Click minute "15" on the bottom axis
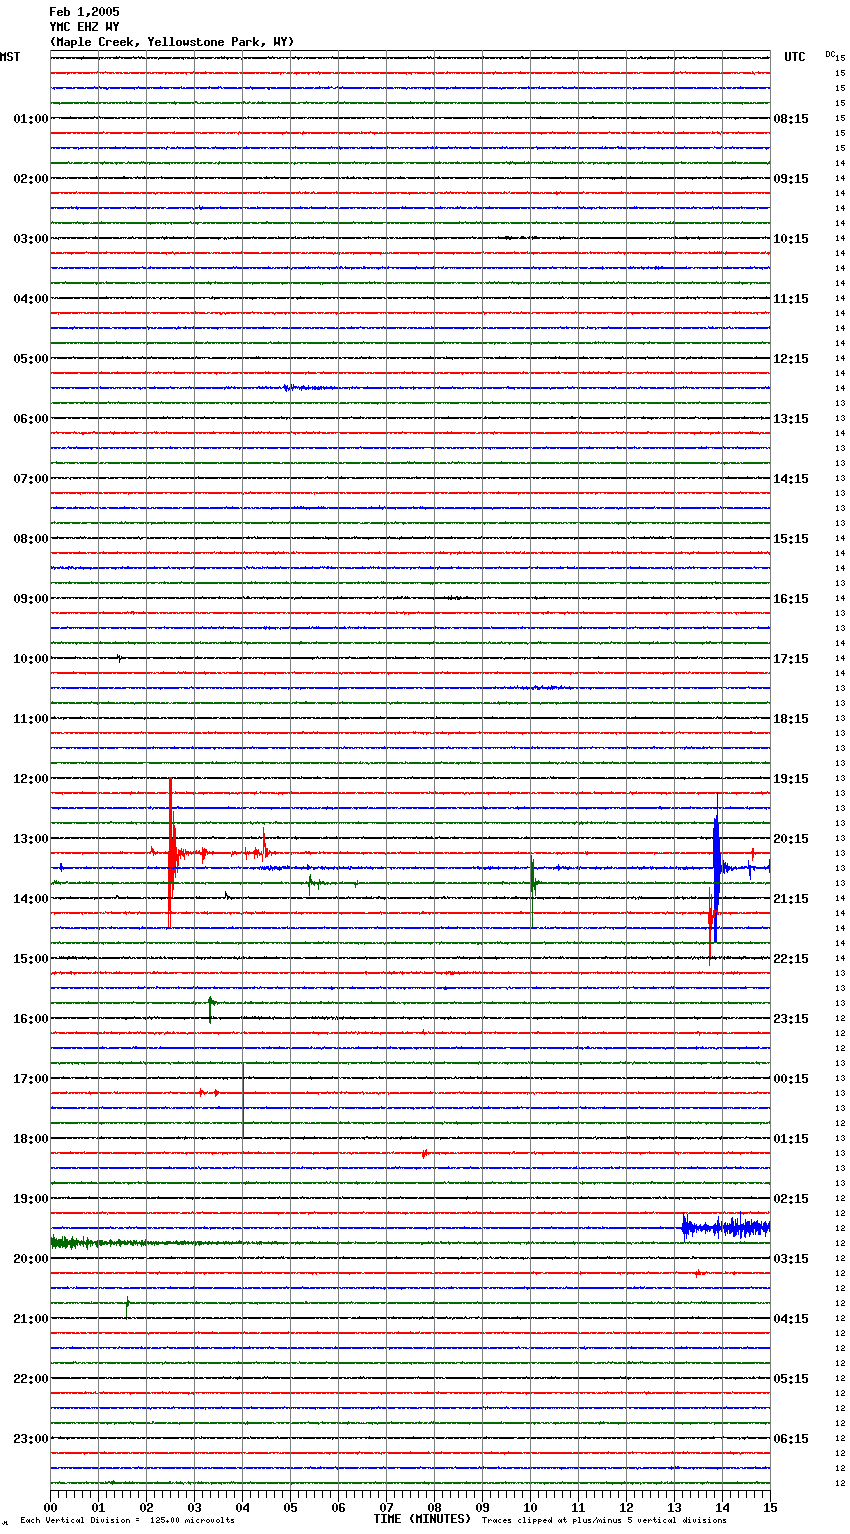Viewport: 850px width, 1534px height. [x=770, y=1507]
